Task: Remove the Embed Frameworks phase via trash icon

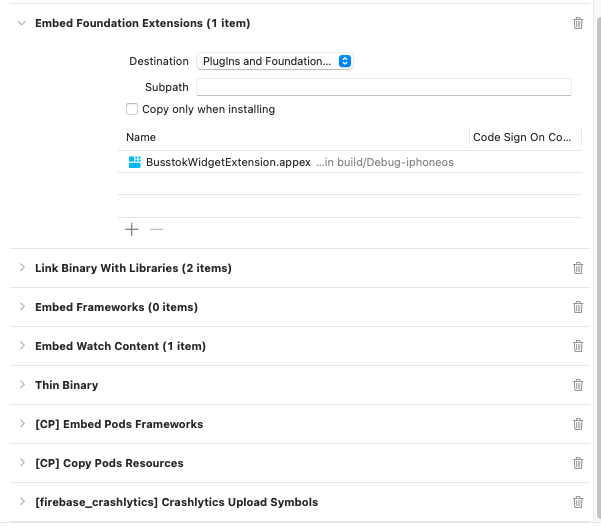Action: click(578, 307)
